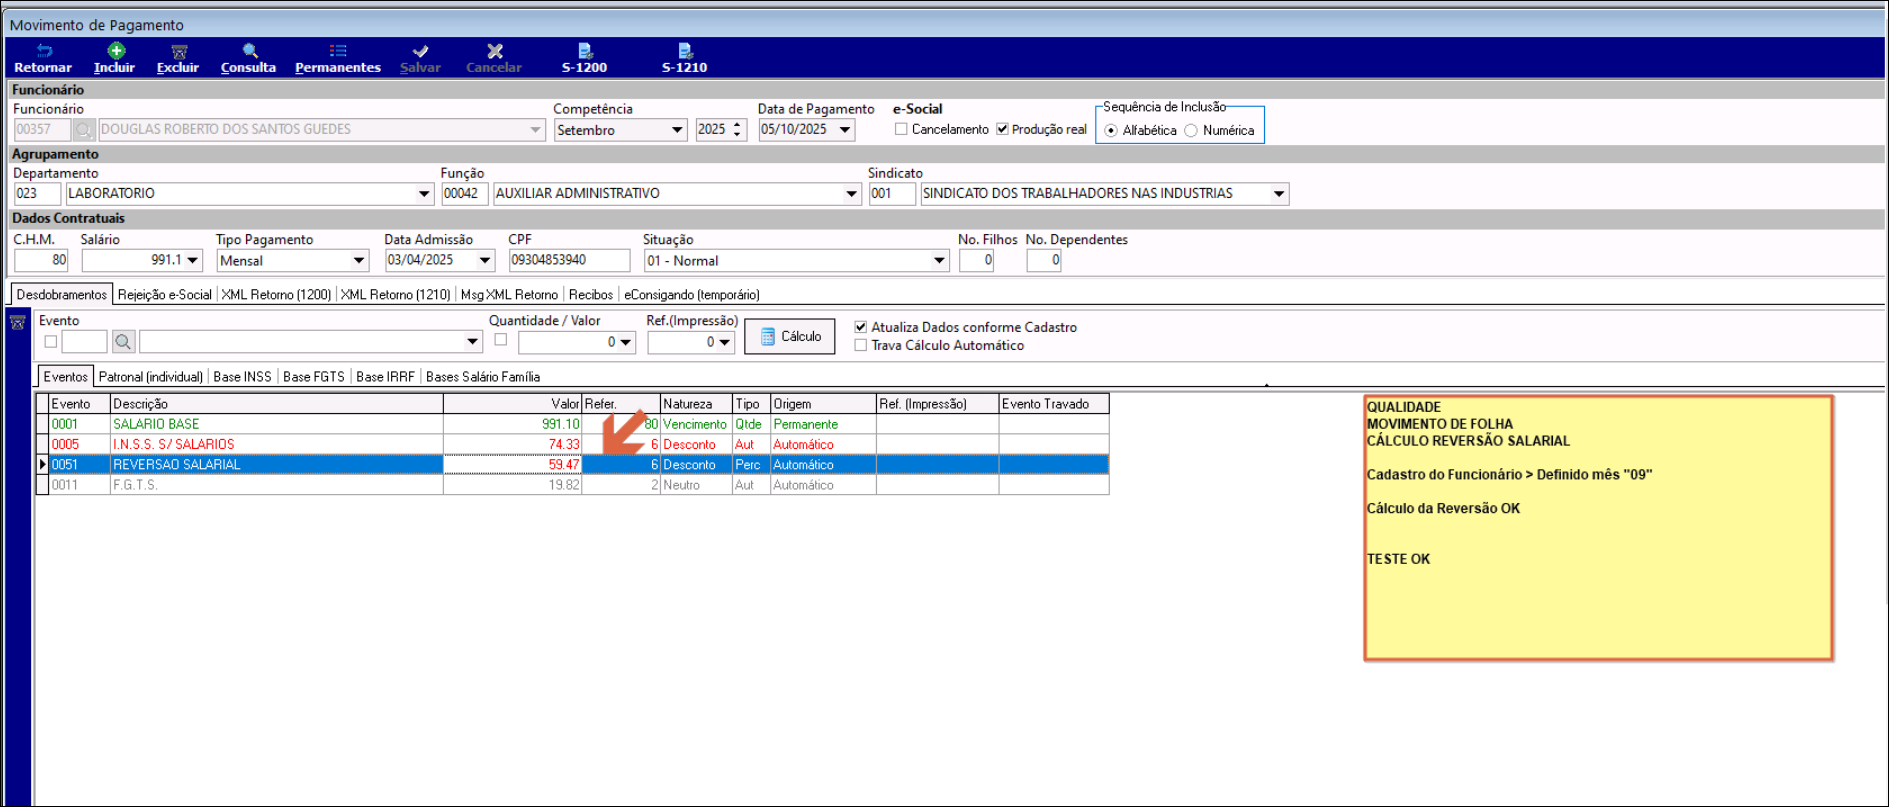The image size is (1889, 807).
Task: Open the Situação dropdown list
Action: coord(939,261)
